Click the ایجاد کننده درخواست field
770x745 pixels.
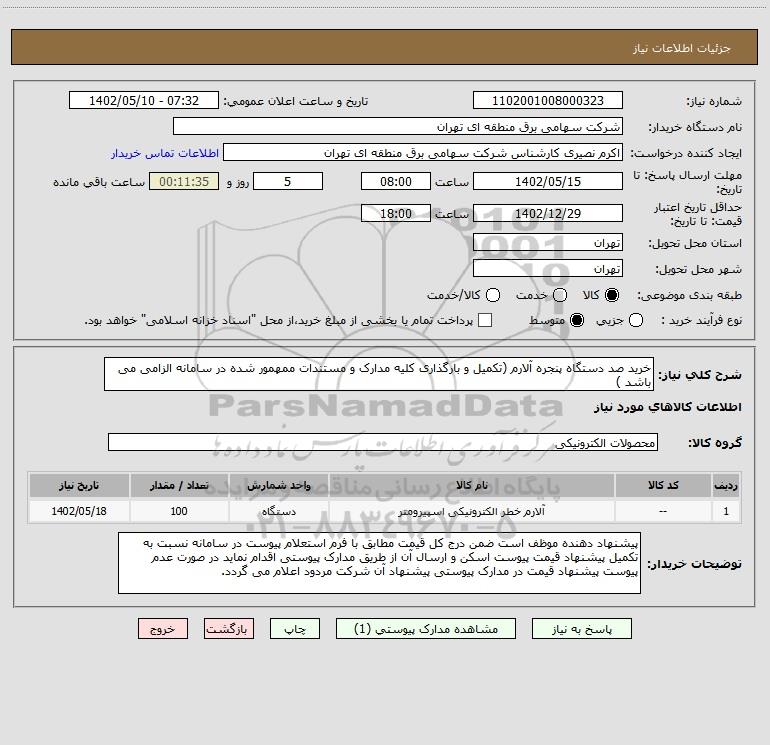pos(423,153)
